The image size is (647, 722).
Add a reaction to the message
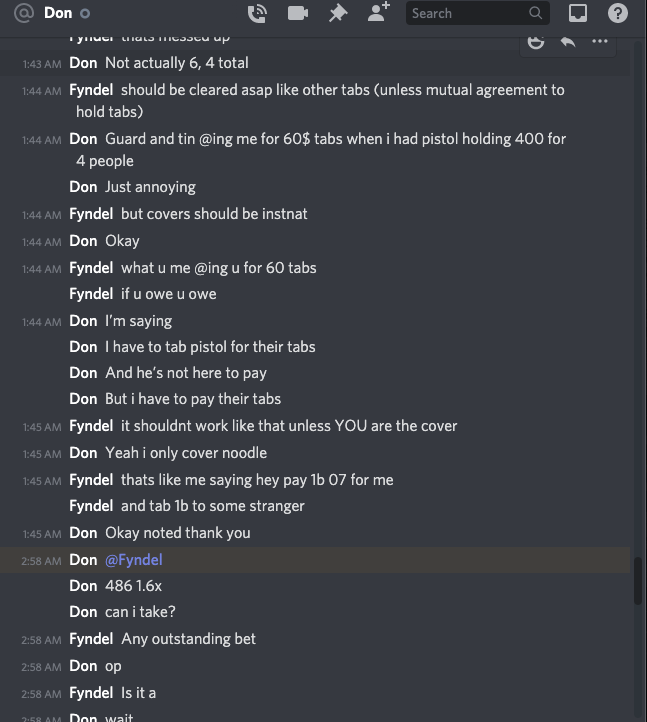click(x=536, y=41)
